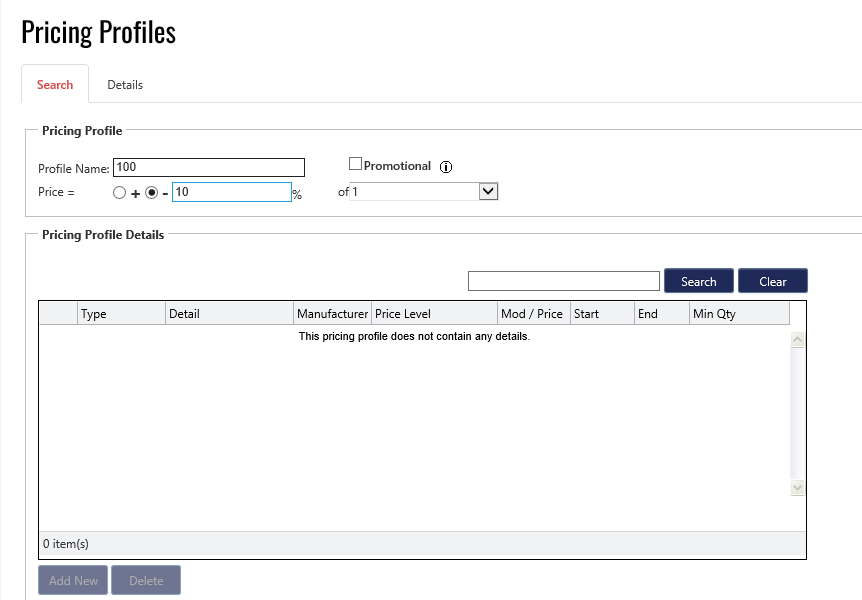Viewport: 862px width, 600px height.
Task: Select the minus price radio button
Action: click(x=152, y=193)
